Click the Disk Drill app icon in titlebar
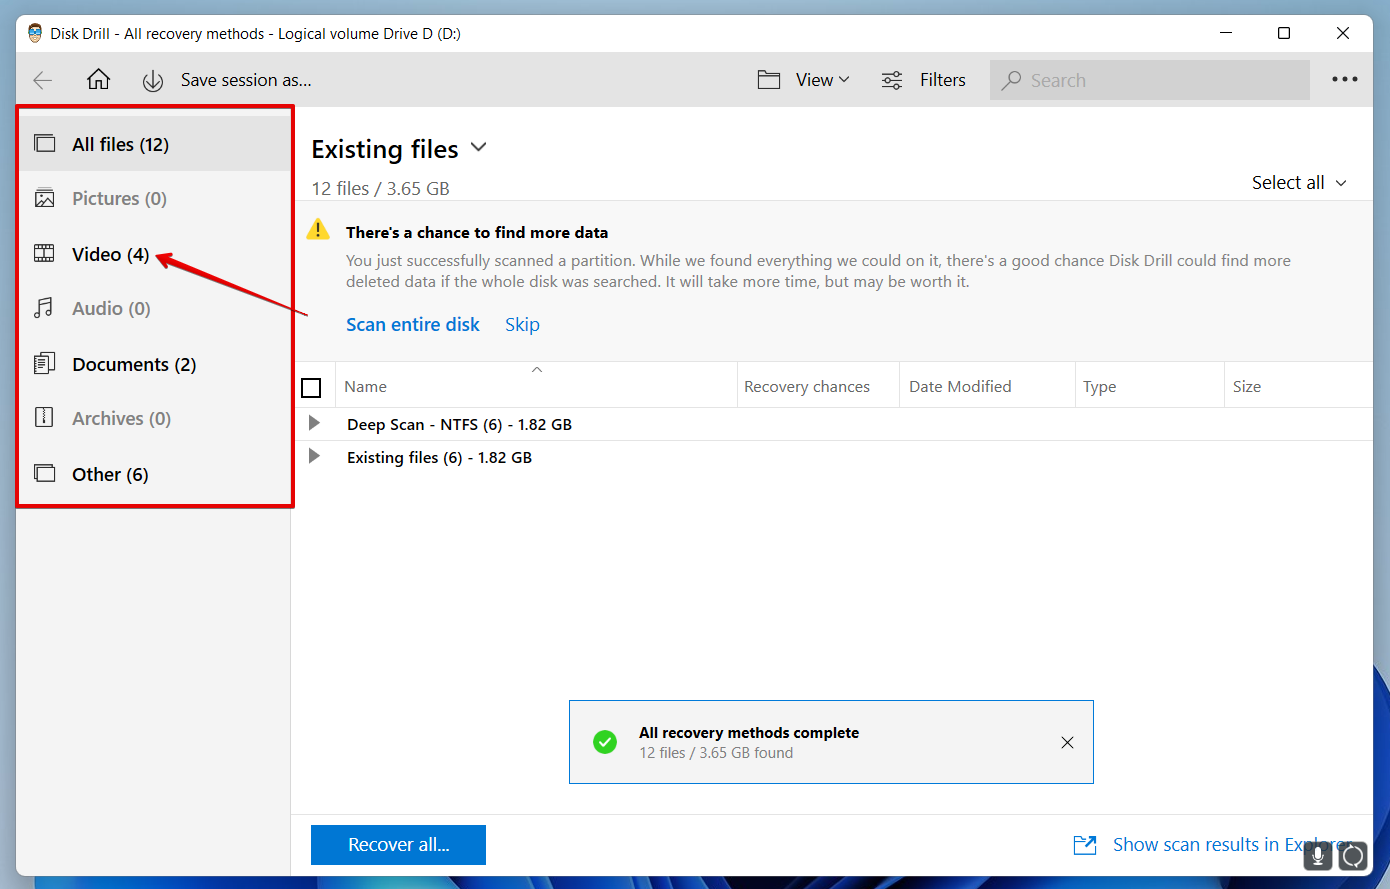The width and height of the screenshot is (1390, 889). click(x=35, y=33)
